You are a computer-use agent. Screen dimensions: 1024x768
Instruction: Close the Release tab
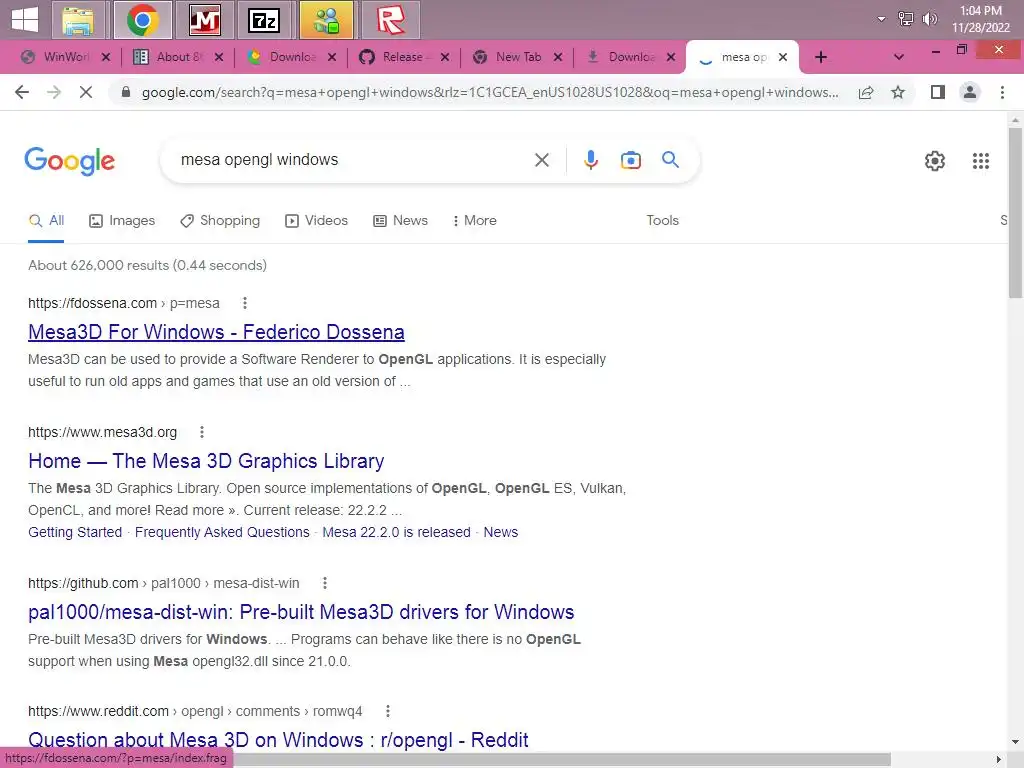tap(445, 57)
